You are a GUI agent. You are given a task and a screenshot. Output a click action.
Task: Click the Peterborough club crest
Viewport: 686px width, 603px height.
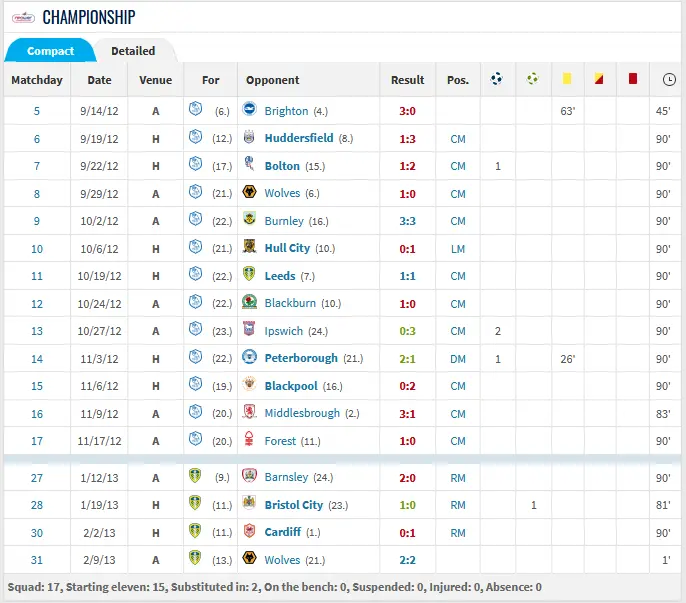pos(250,358)
